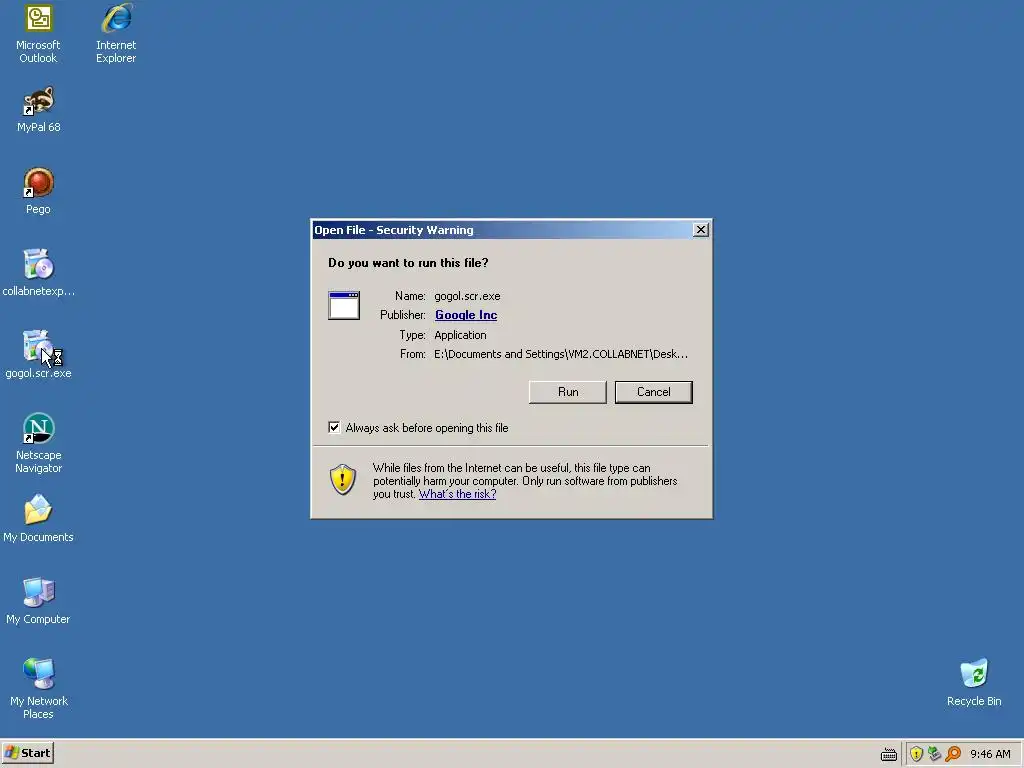Viewport: 1024px width, 768px height.
Task: Cancel the security warning dialog
Action: 654,392
